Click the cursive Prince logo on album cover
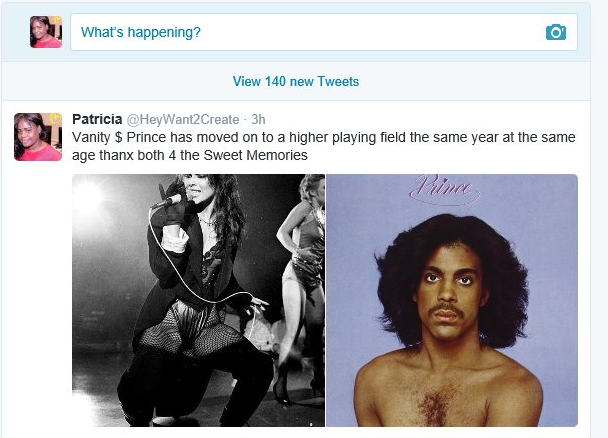Screen dimensions: 608x438 pyautogui.click(x=444, y=190)
